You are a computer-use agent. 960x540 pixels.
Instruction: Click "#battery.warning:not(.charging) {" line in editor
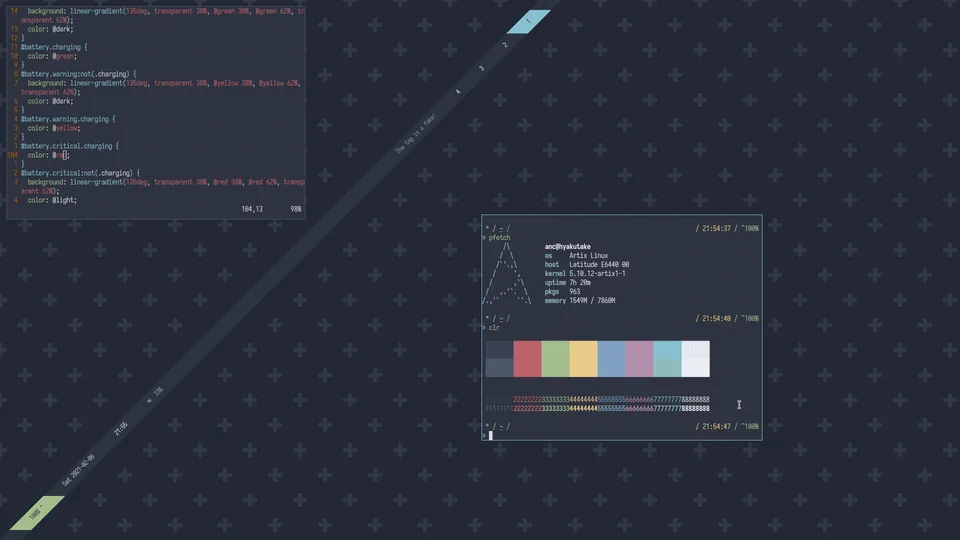79,74
